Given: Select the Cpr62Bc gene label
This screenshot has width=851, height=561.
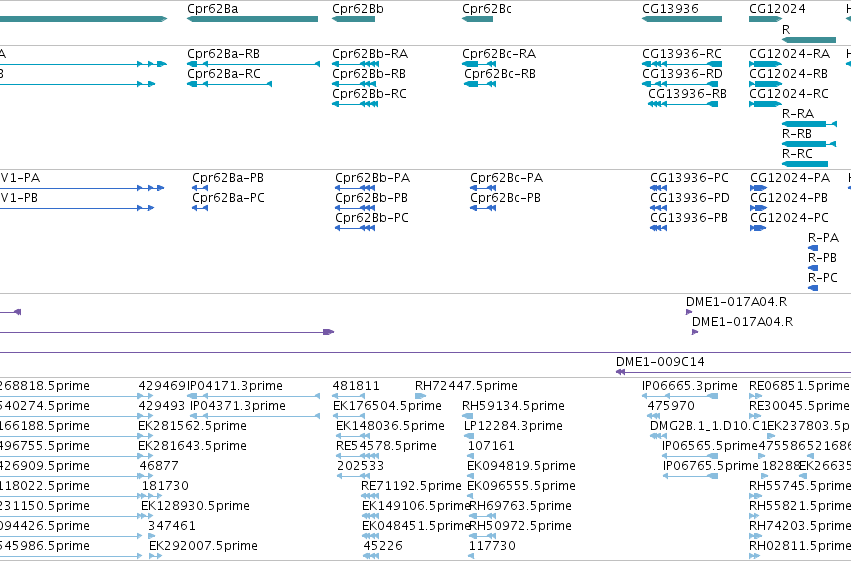Looking at the screenshot, I should (x=487, y=9).
